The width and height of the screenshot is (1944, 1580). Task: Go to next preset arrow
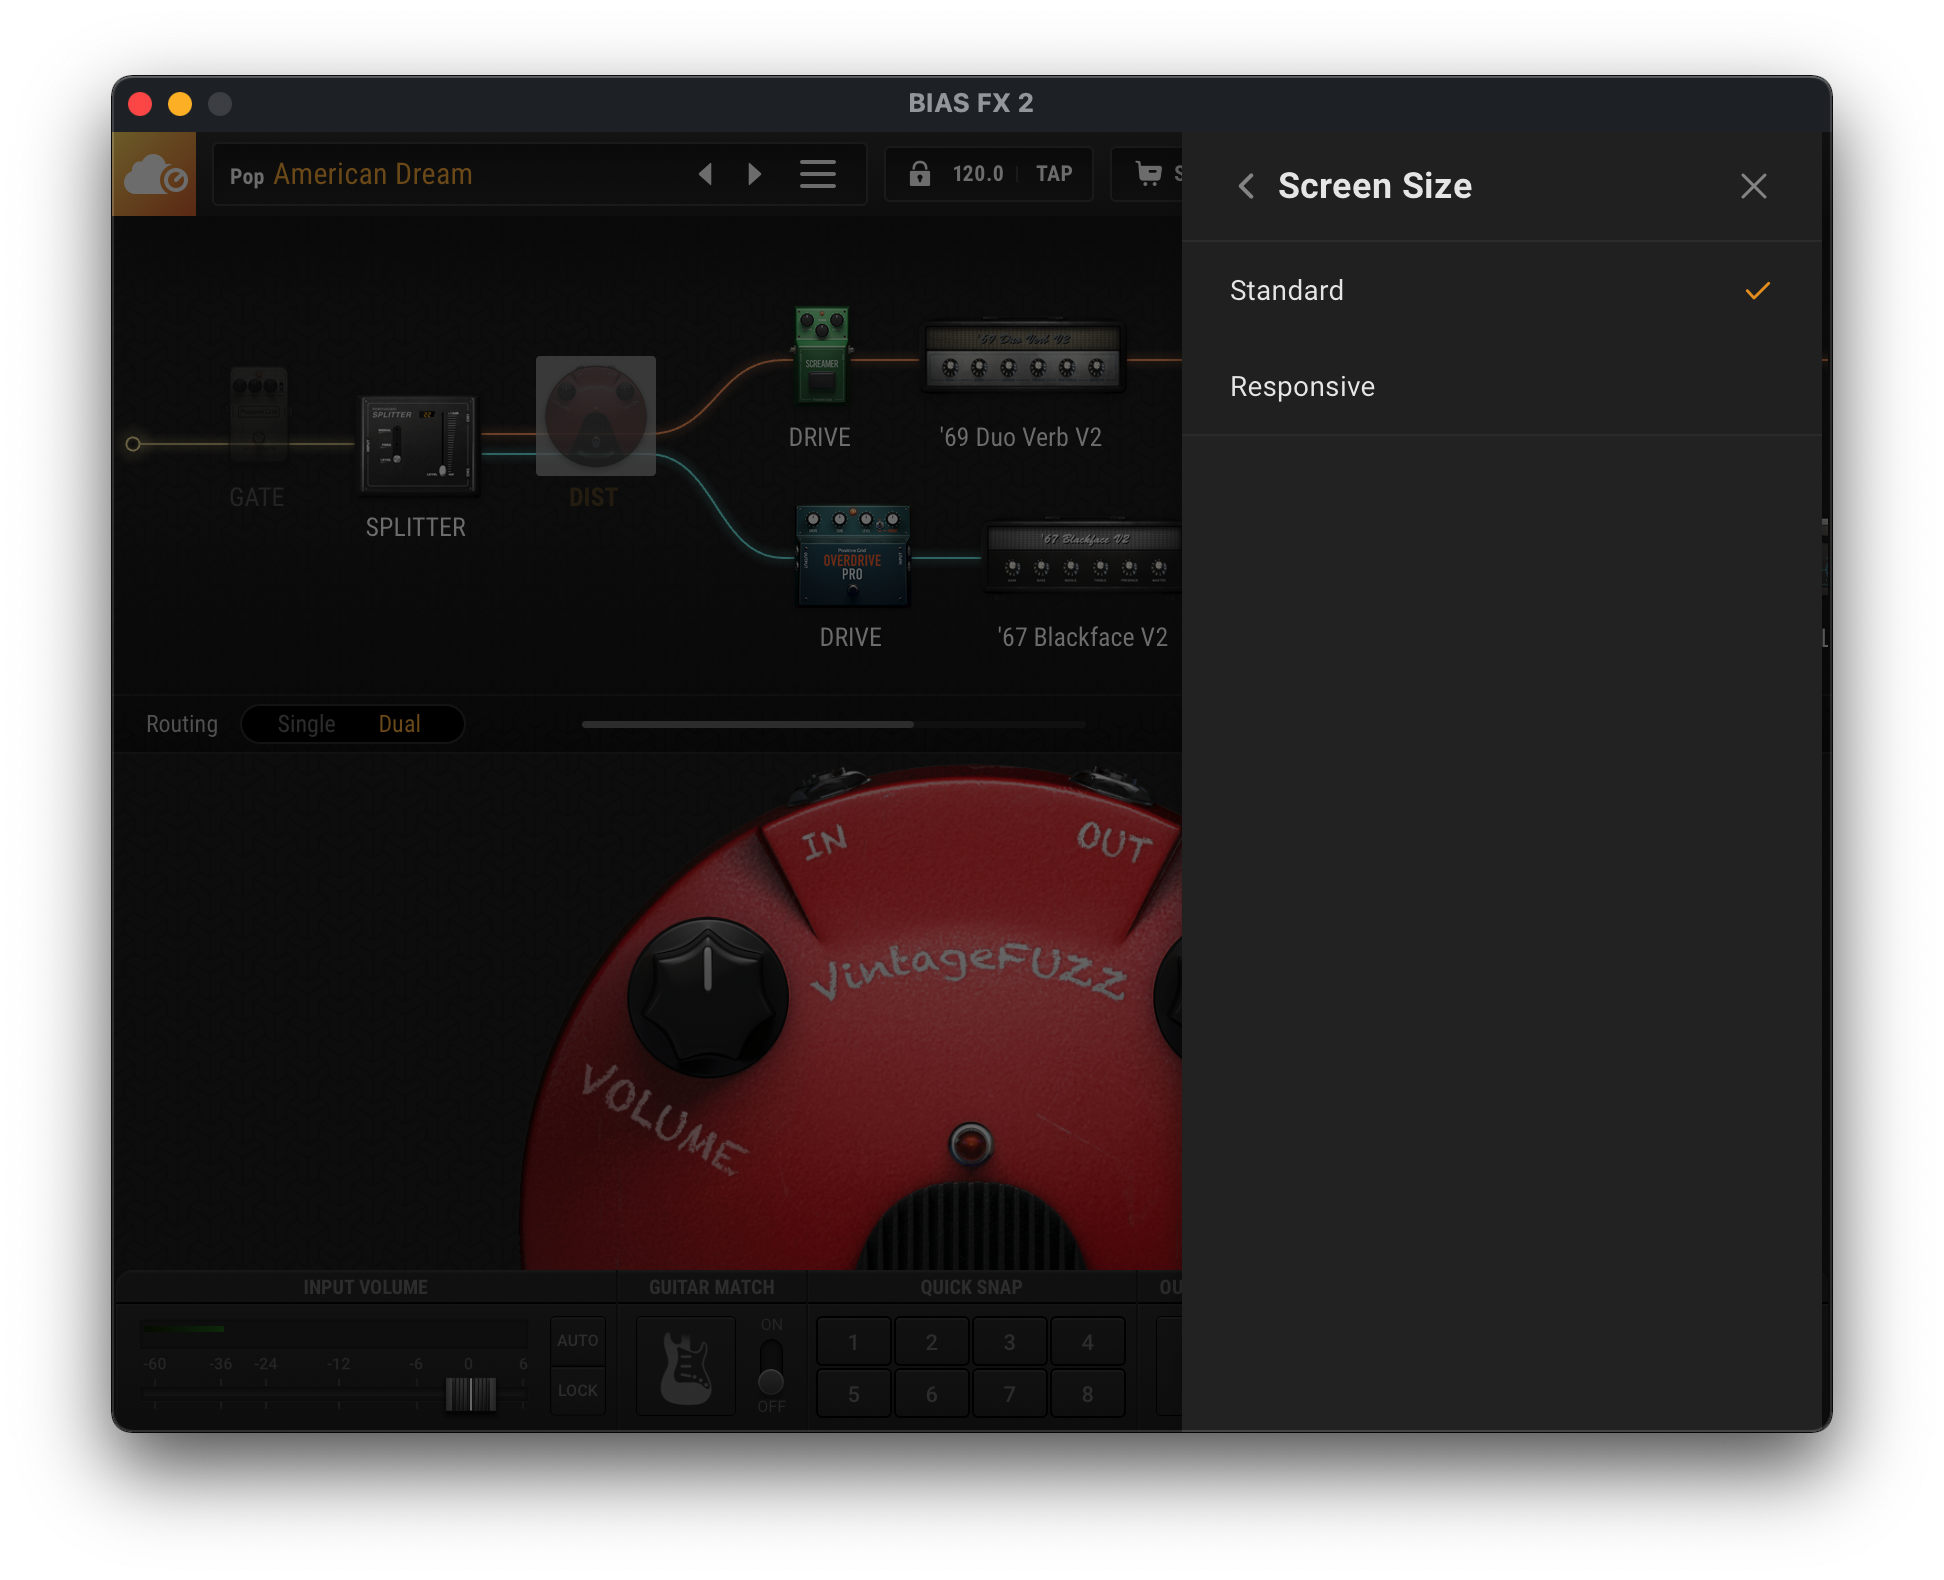(x=755, y=174)
